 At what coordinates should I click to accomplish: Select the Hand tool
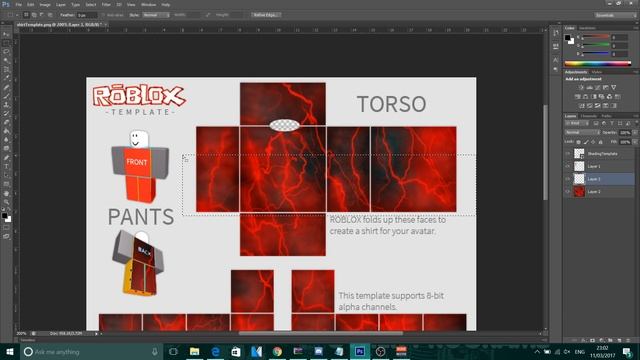[x=6, y=193]
